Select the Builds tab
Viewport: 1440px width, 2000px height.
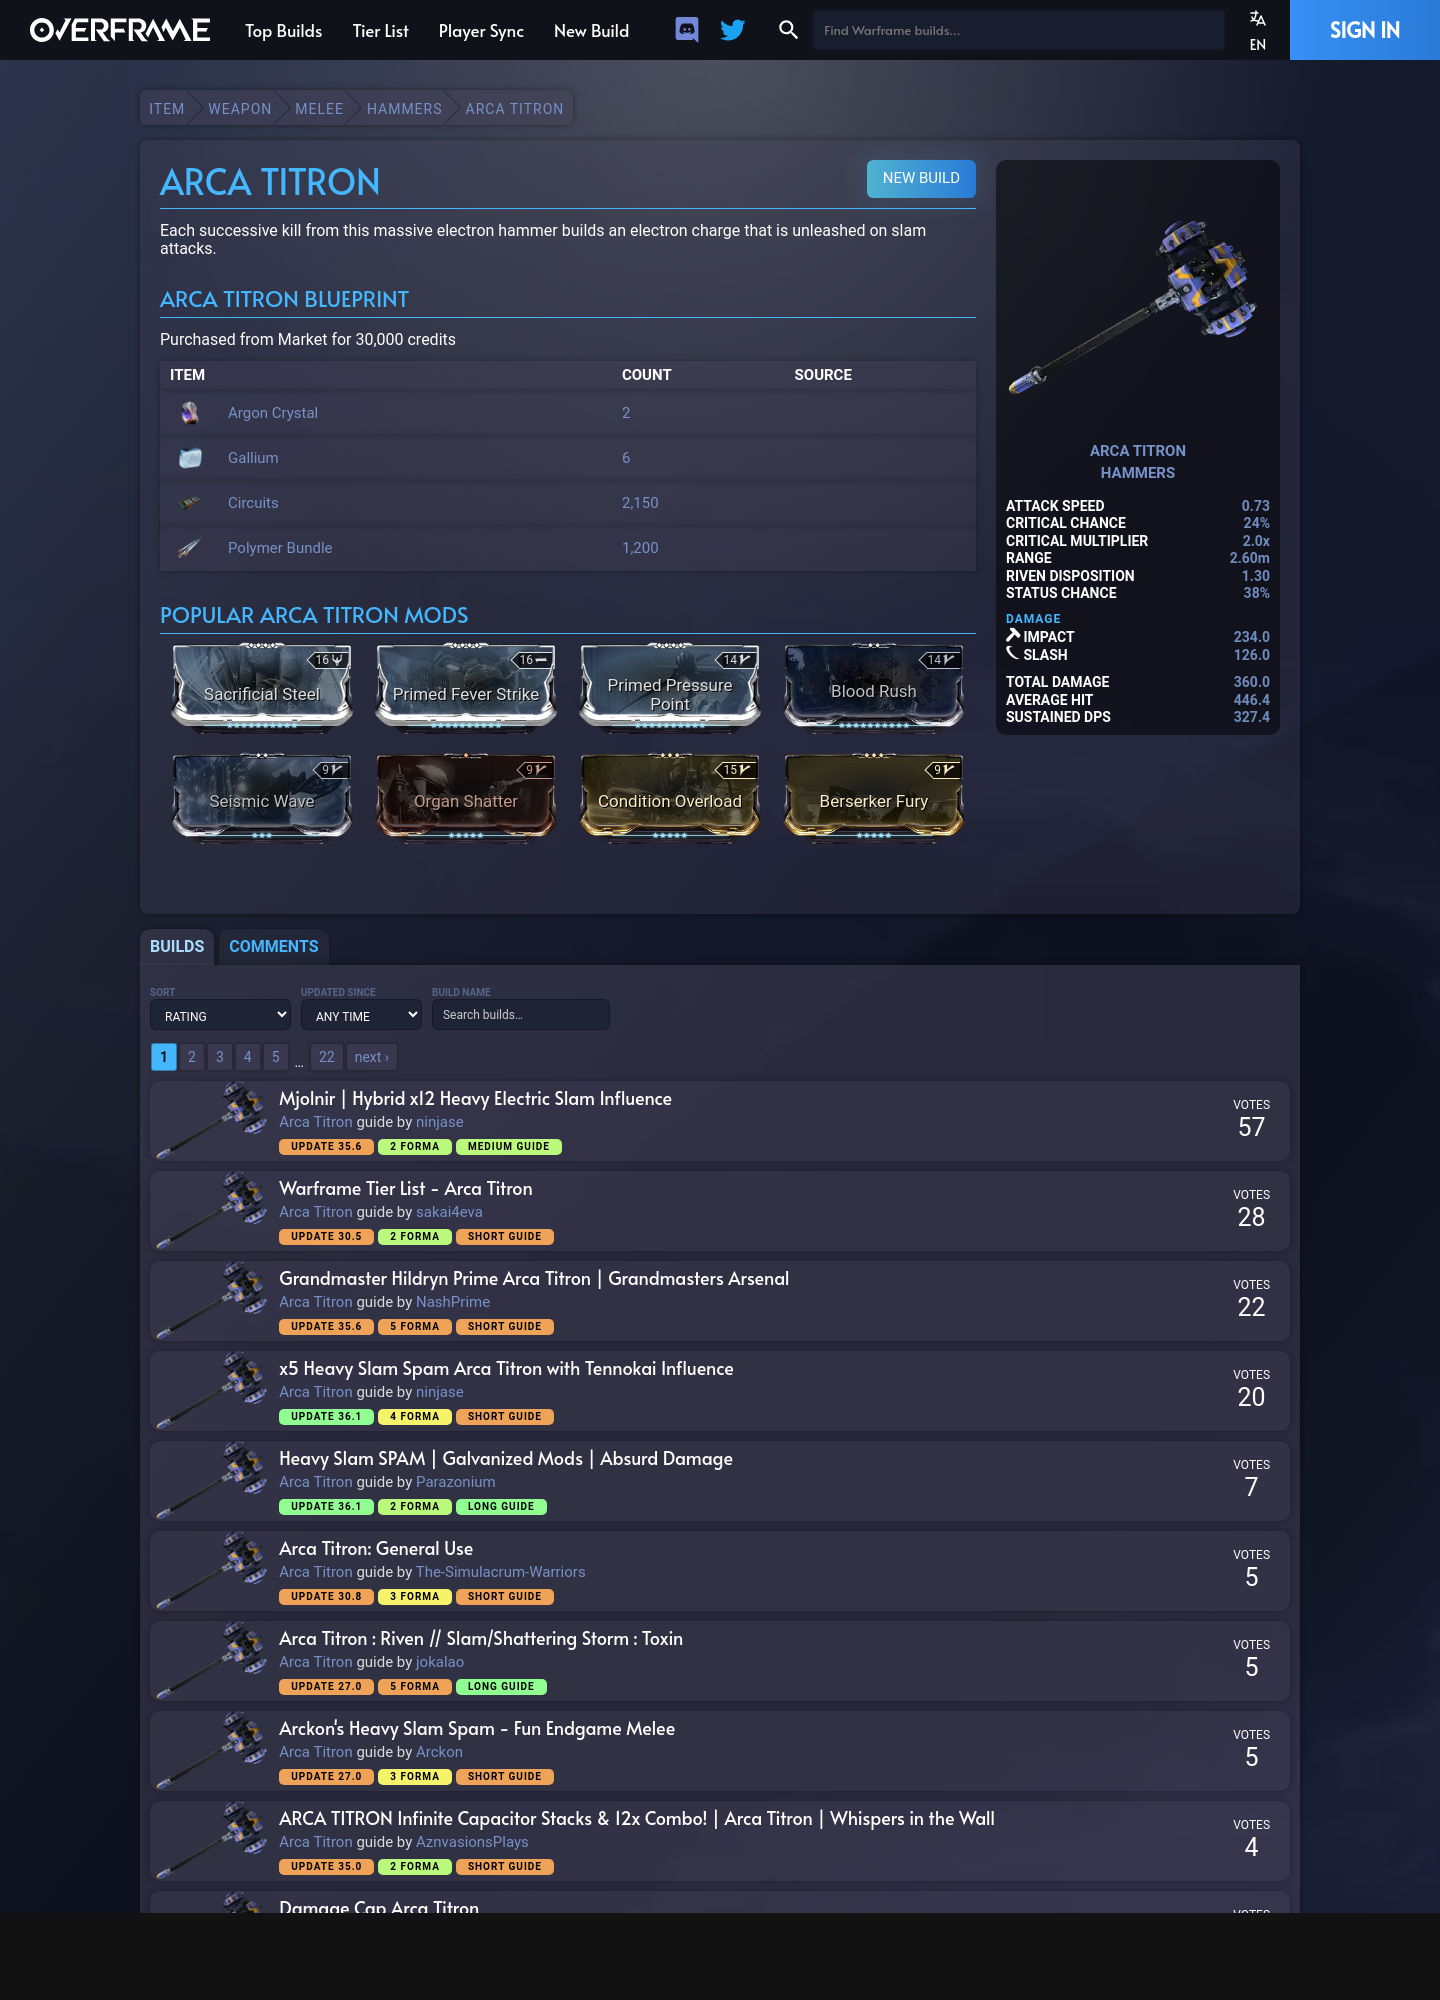pos(177,946)
